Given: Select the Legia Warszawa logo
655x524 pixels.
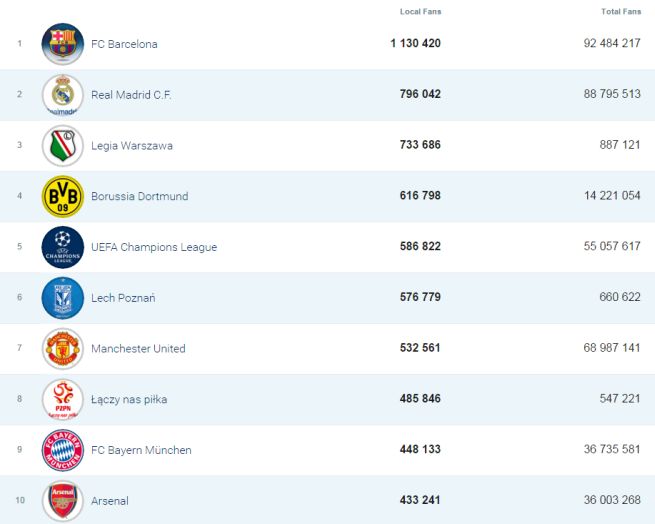Looking at the screenshot, I should point(63,146).
